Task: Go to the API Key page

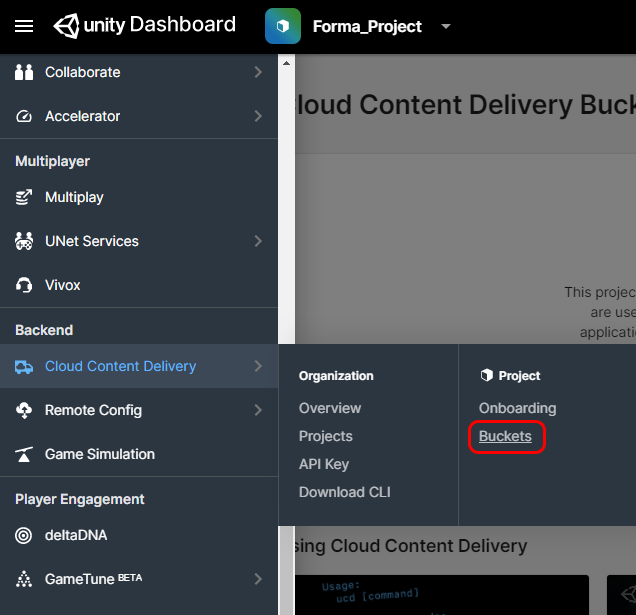Action: [x=324, y=464]
